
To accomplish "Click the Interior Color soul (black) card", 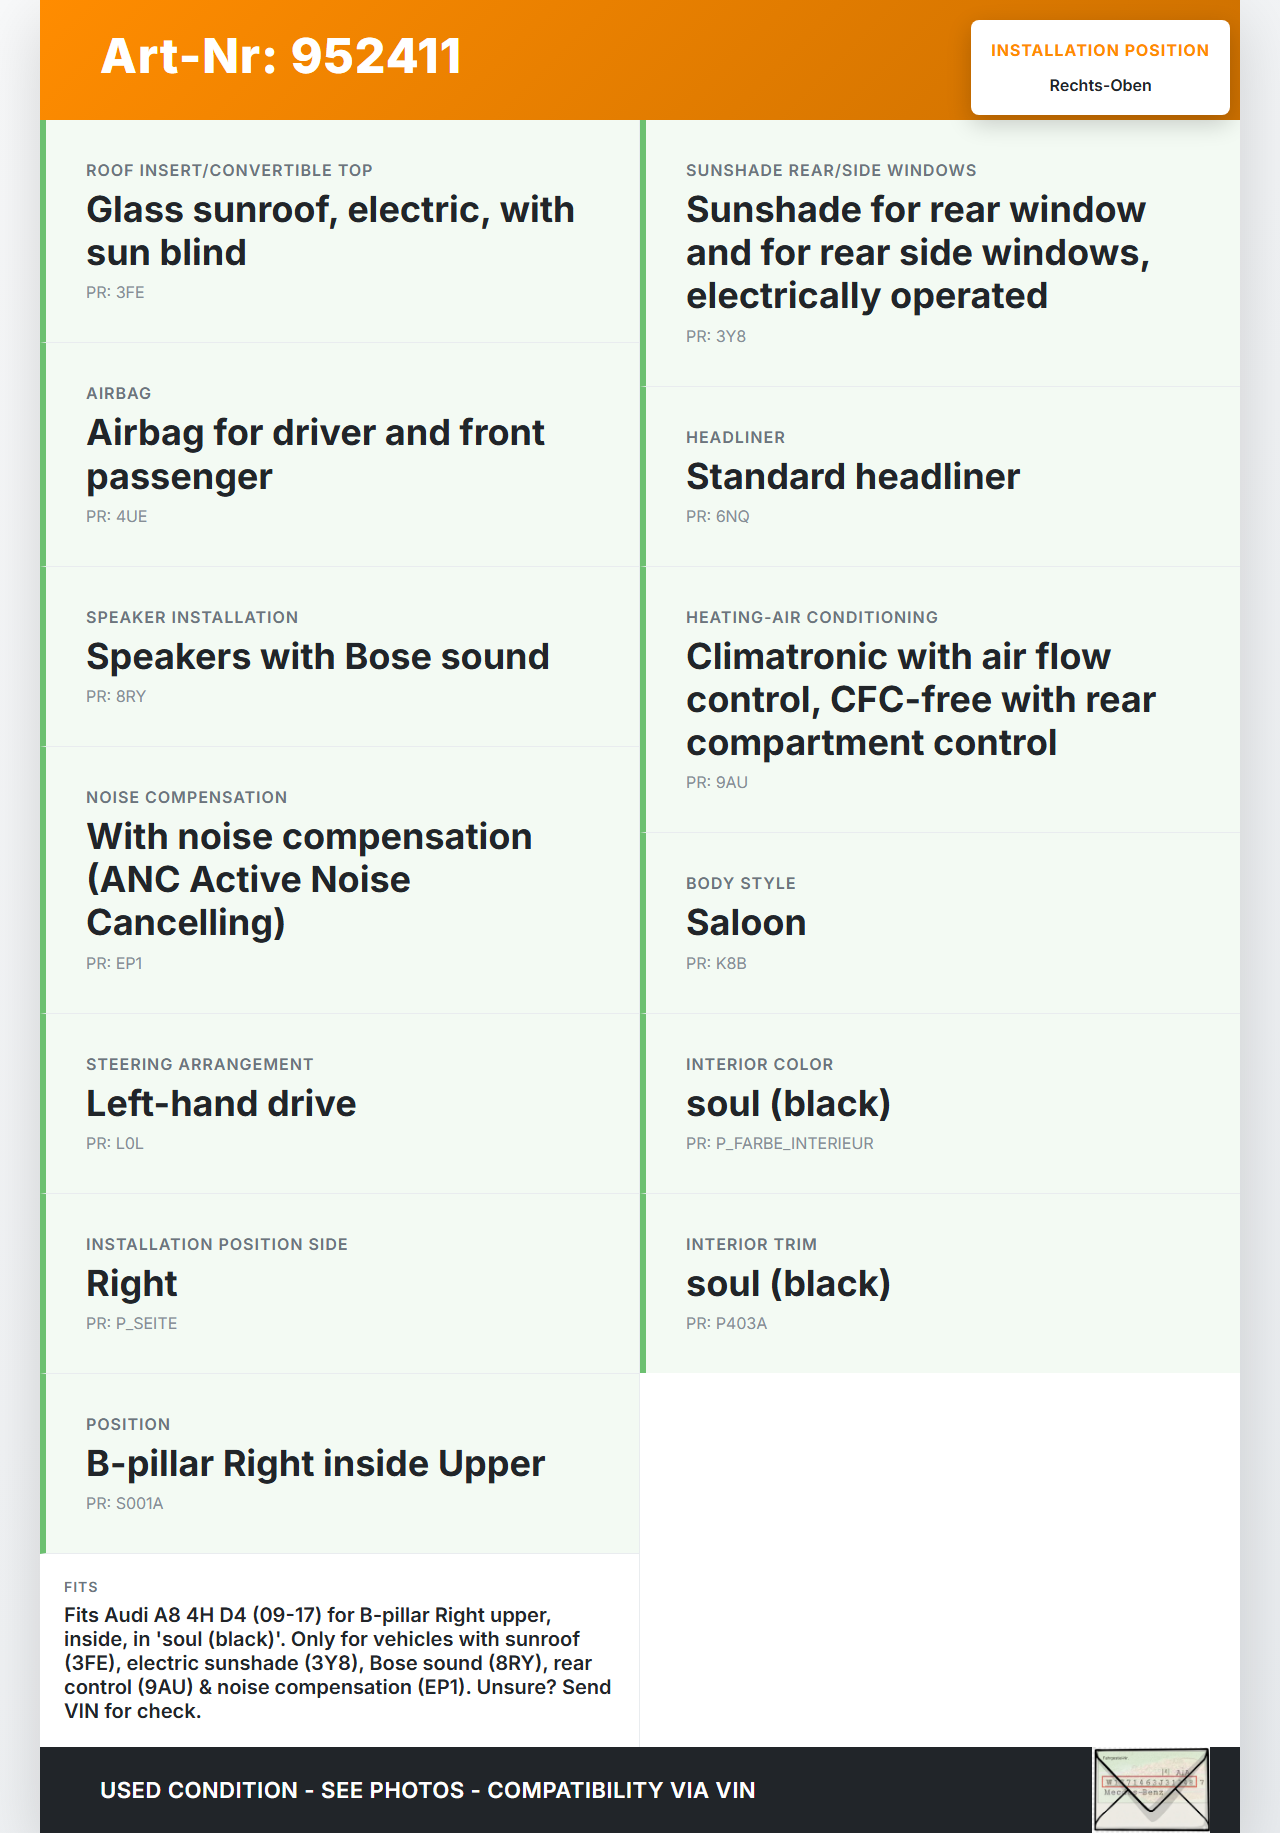I will (941, 1104).
